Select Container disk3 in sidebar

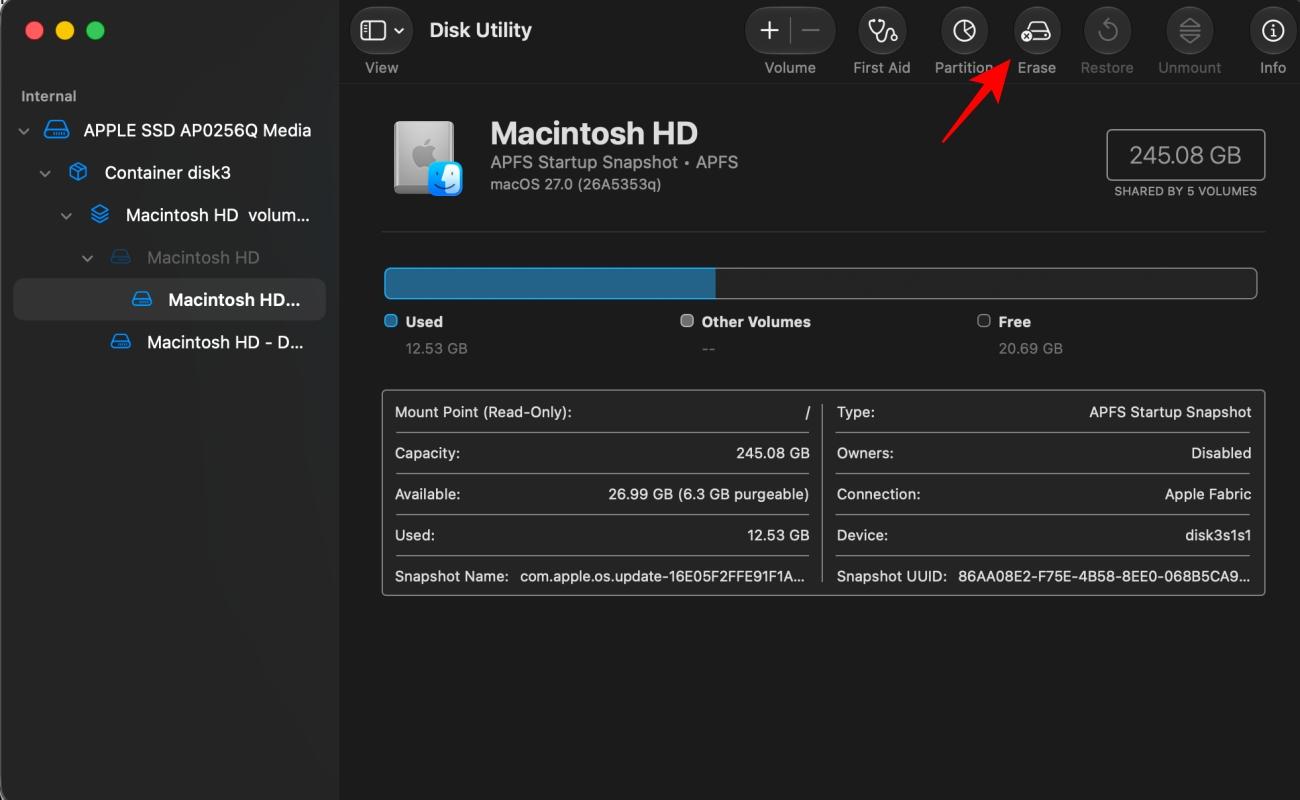pos(169,172)
